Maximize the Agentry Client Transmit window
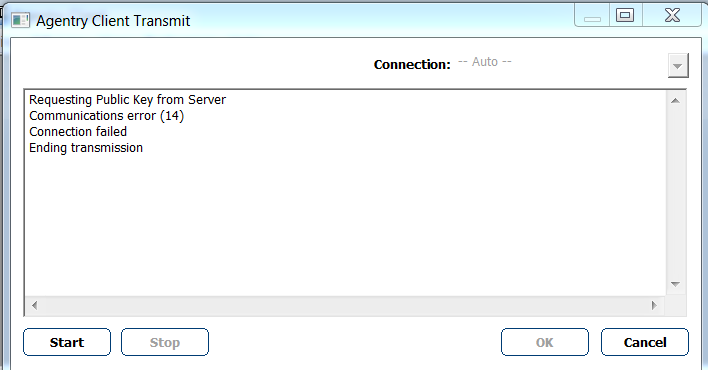Image resolution: width=708 pixels, height=370 pixels. (x=625, y=16)
